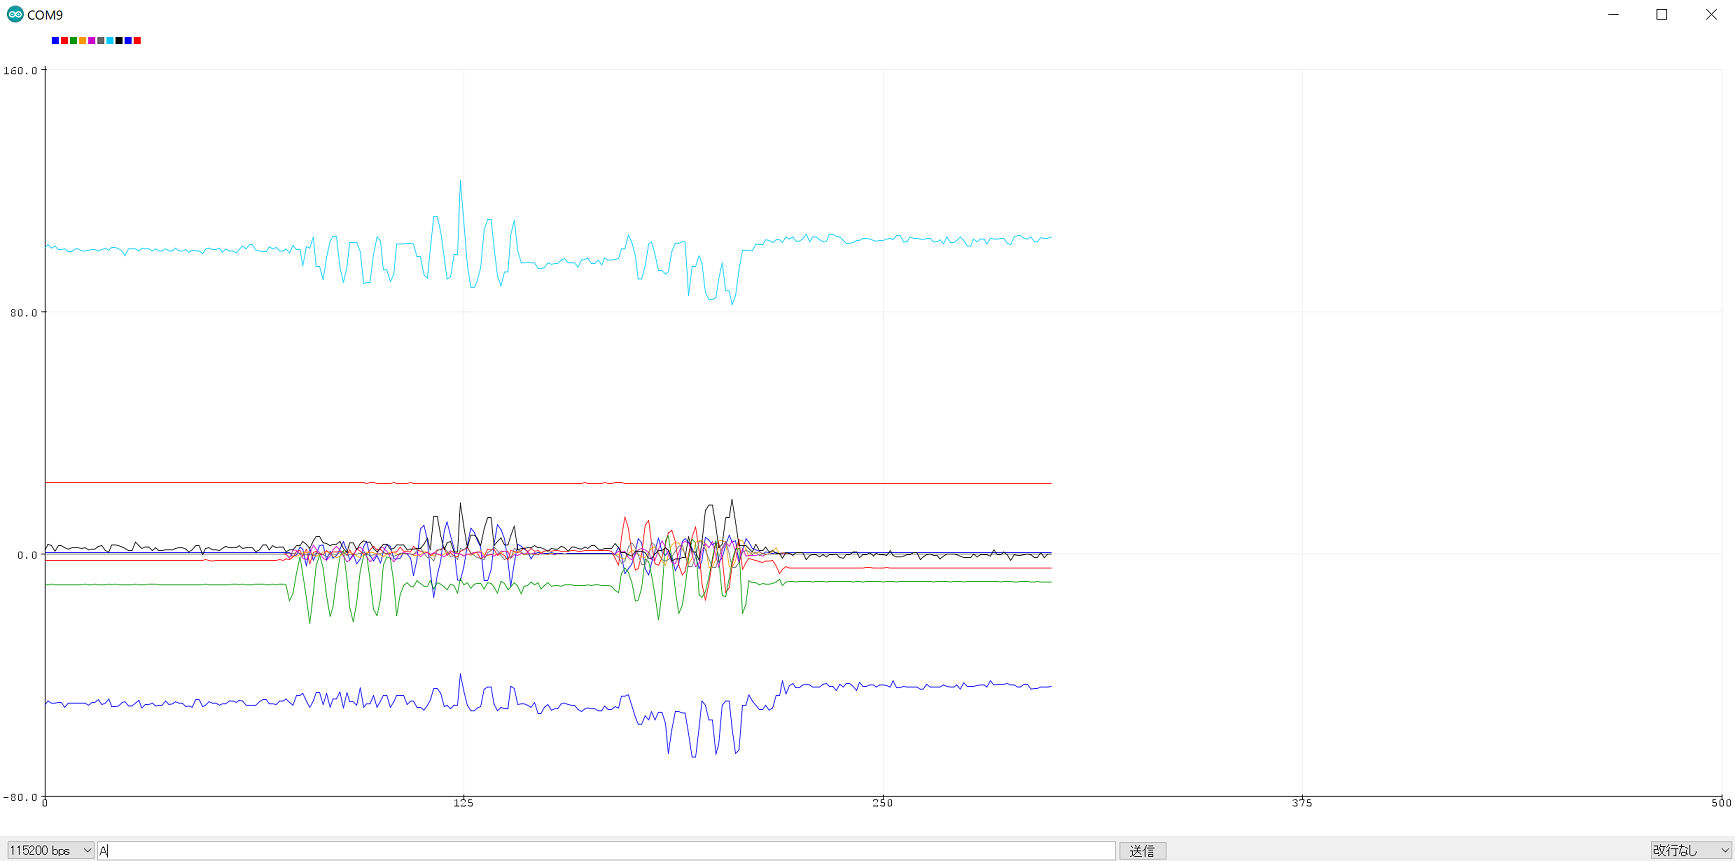Click the 250 x-axis tick label
The height and width of the screenshot is (861, 1735).
click(882, 803)
